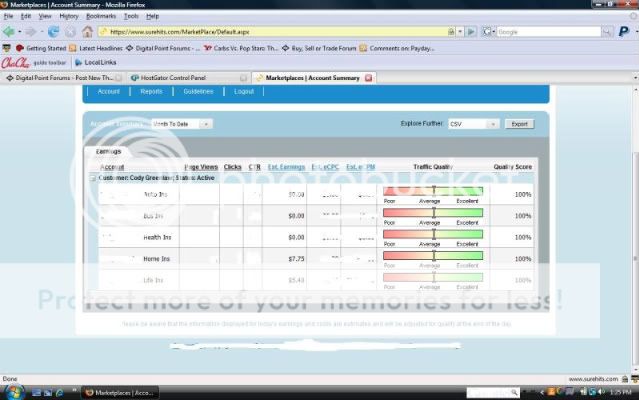Image resolution: width=639 pixels, height=400 pixels.
Task: Click the taskbar desktop search magnifier
Action: pos(514,392)
